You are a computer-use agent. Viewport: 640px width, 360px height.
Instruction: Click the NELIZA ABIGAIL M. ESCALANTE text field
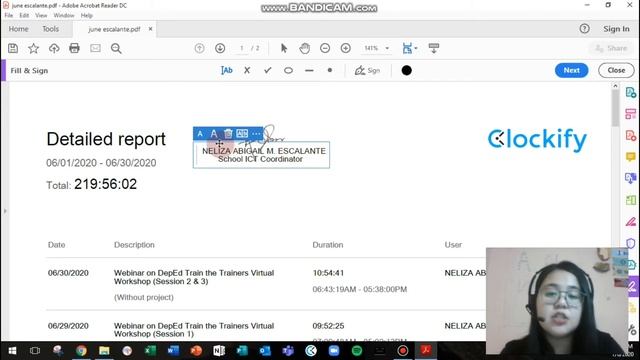pos(261,155)
